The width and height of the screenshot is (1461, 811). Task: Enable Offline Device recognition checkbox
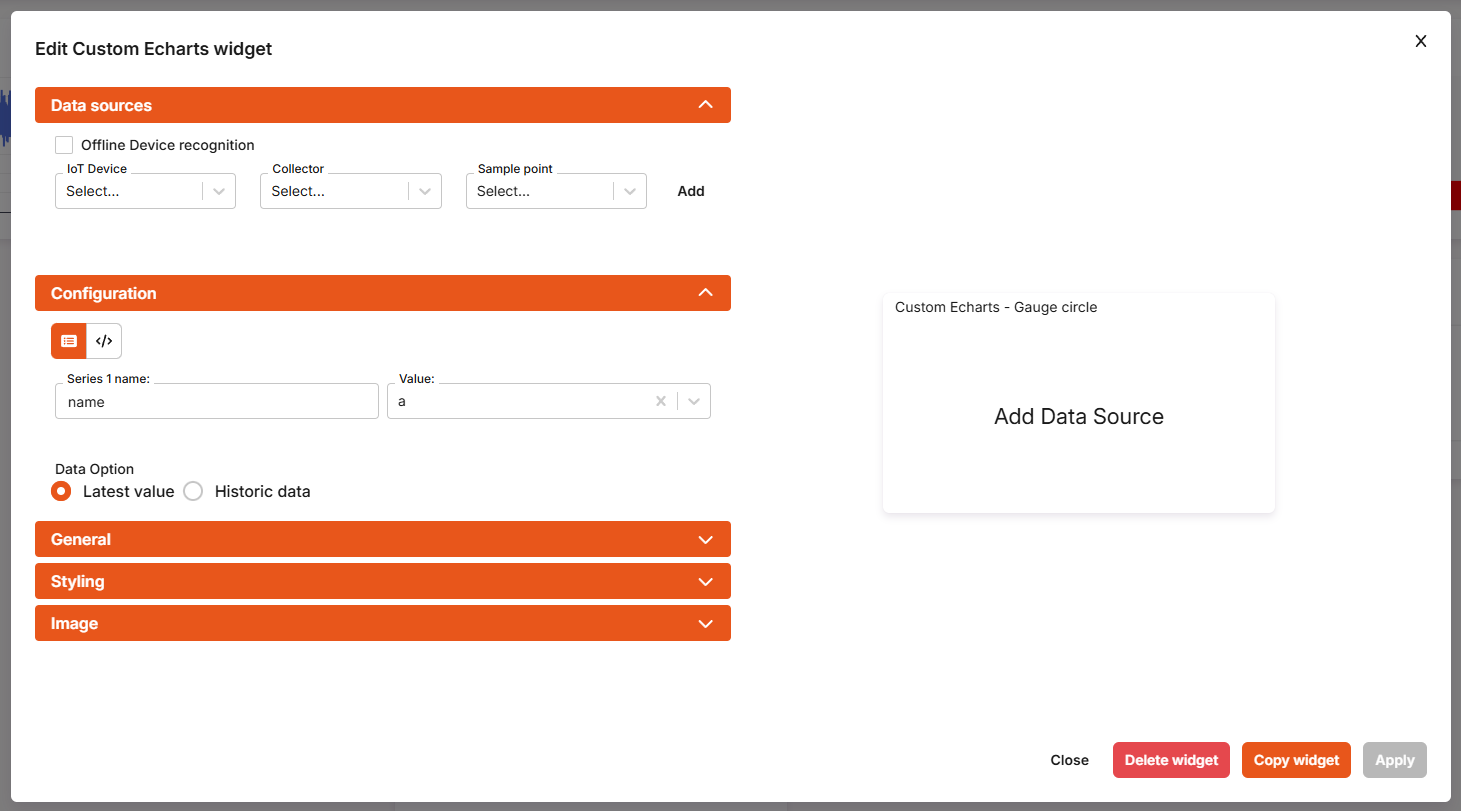tap(64, 145)
